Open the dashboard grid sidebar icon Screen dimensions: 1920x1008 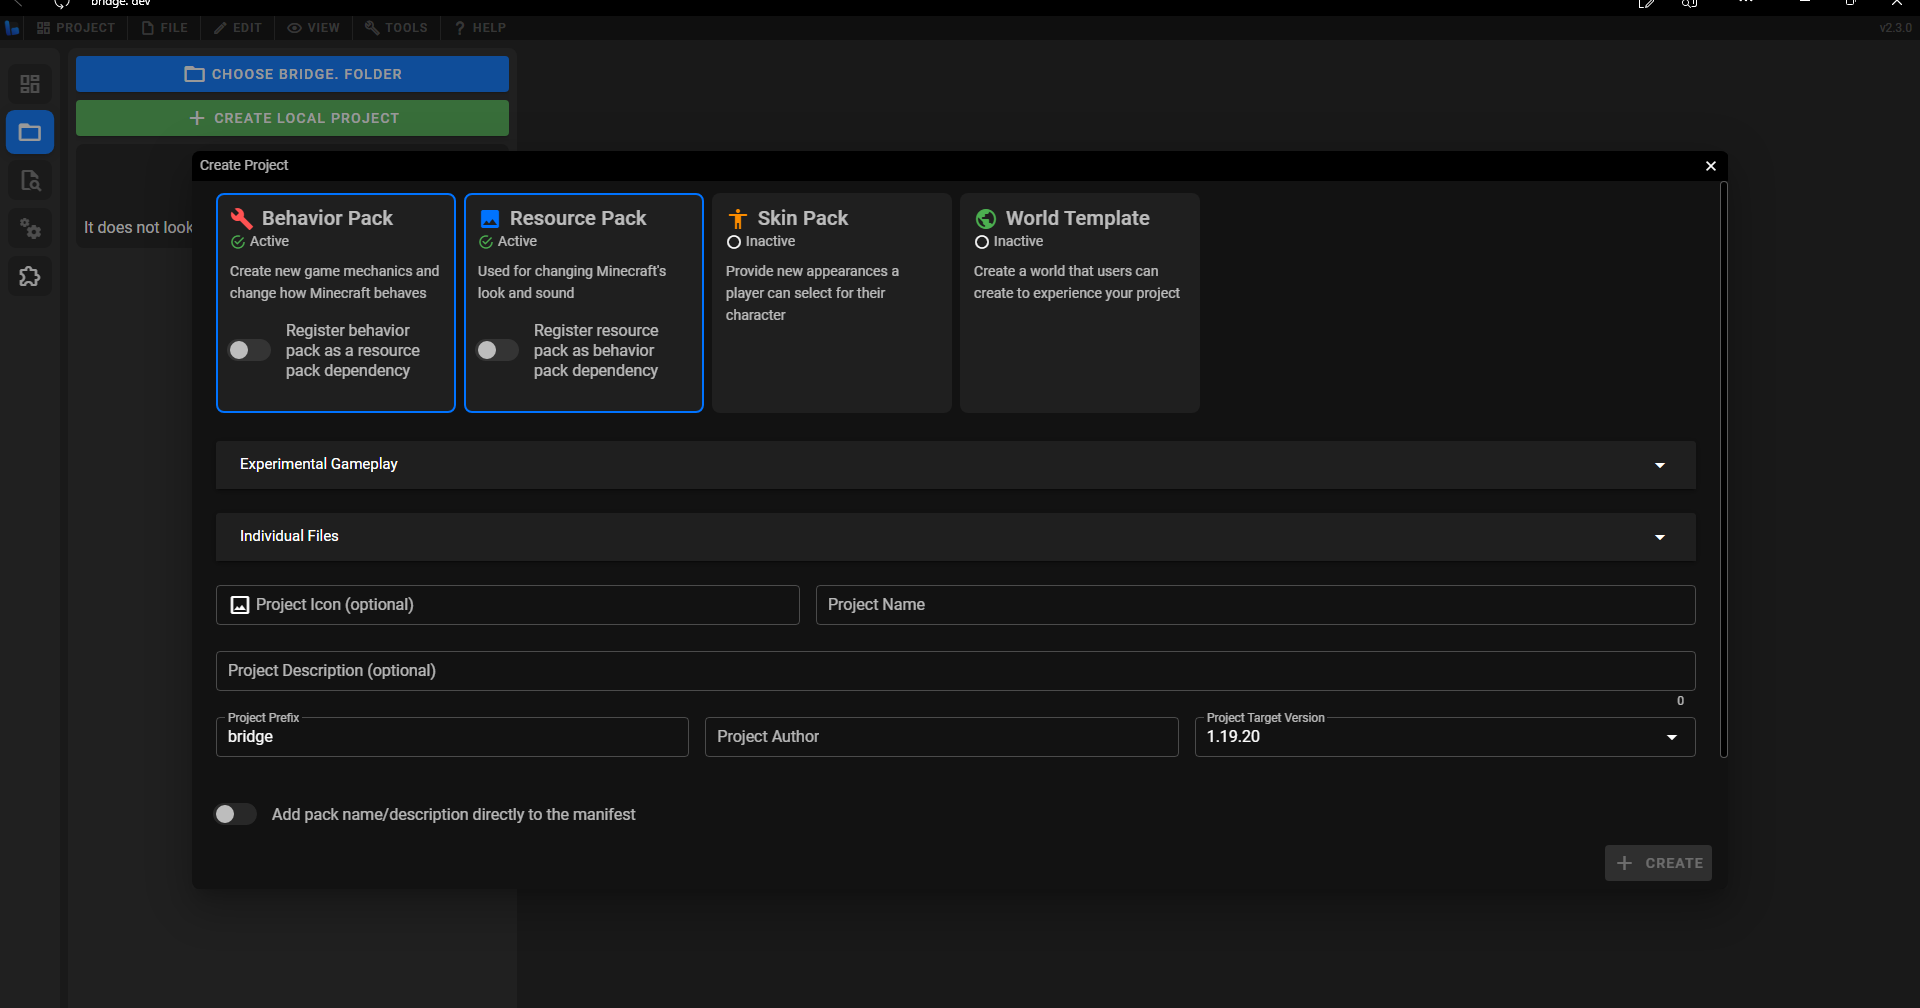point(30,84)
